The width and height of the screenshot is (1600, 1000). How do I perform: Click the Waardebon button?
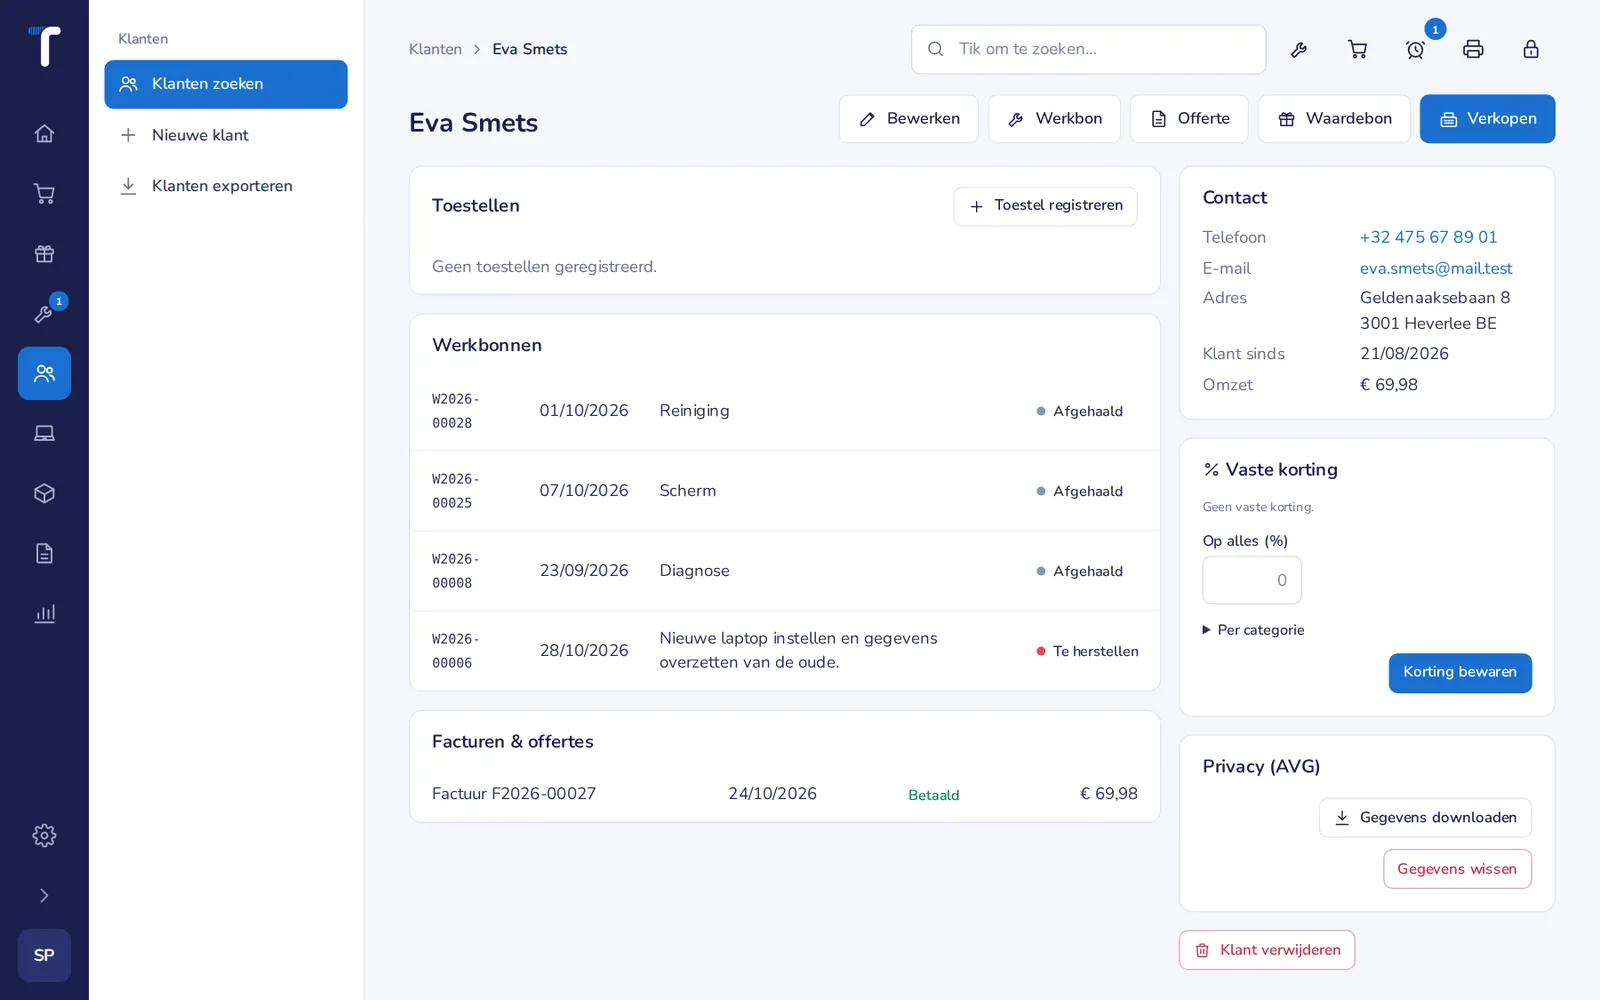[x=1334, y=119]
